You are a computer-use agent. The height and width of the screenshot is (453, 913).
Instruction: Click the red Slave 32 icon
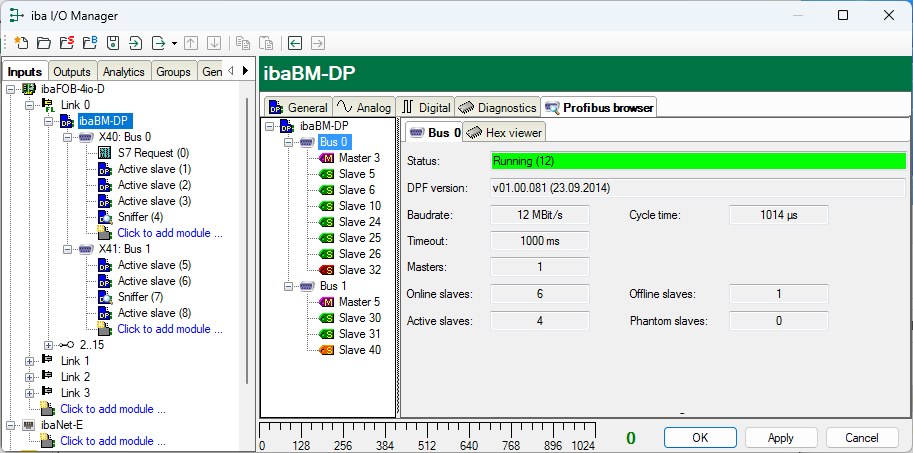327,270
